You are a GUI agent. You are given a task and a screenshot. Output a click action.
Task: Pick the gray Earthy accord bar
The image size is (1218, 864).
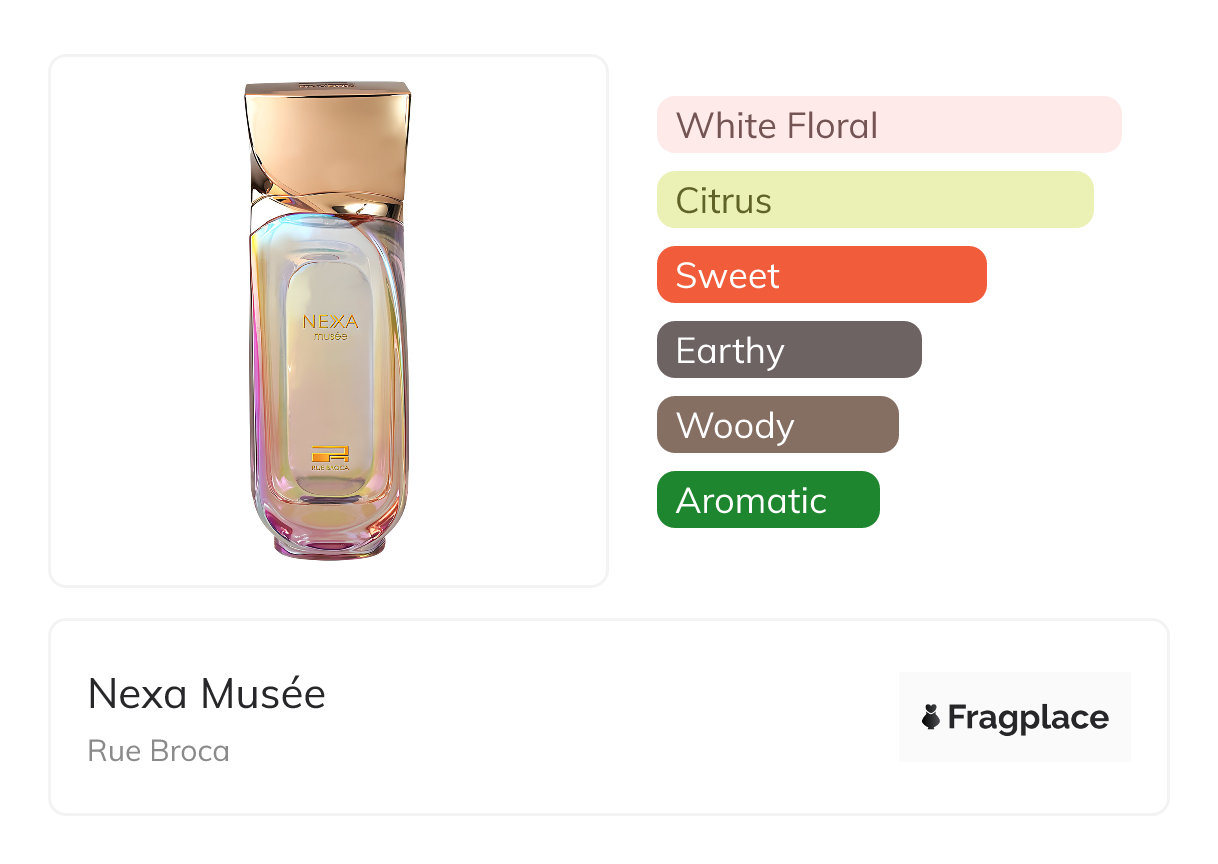788,350
